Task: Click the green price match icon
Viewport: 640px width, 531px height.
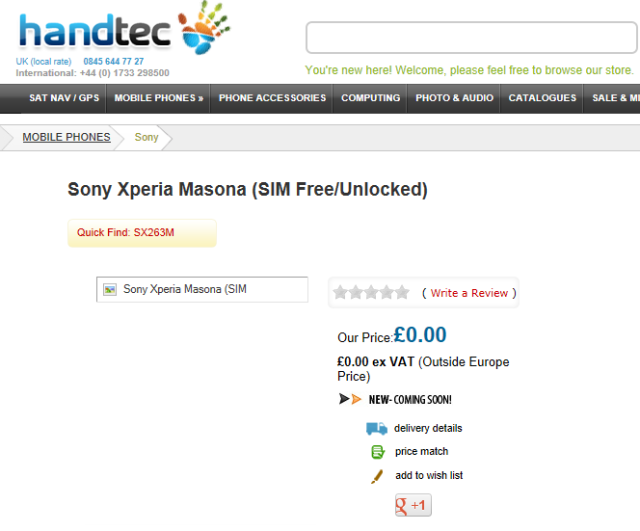Action: [377, 452]
